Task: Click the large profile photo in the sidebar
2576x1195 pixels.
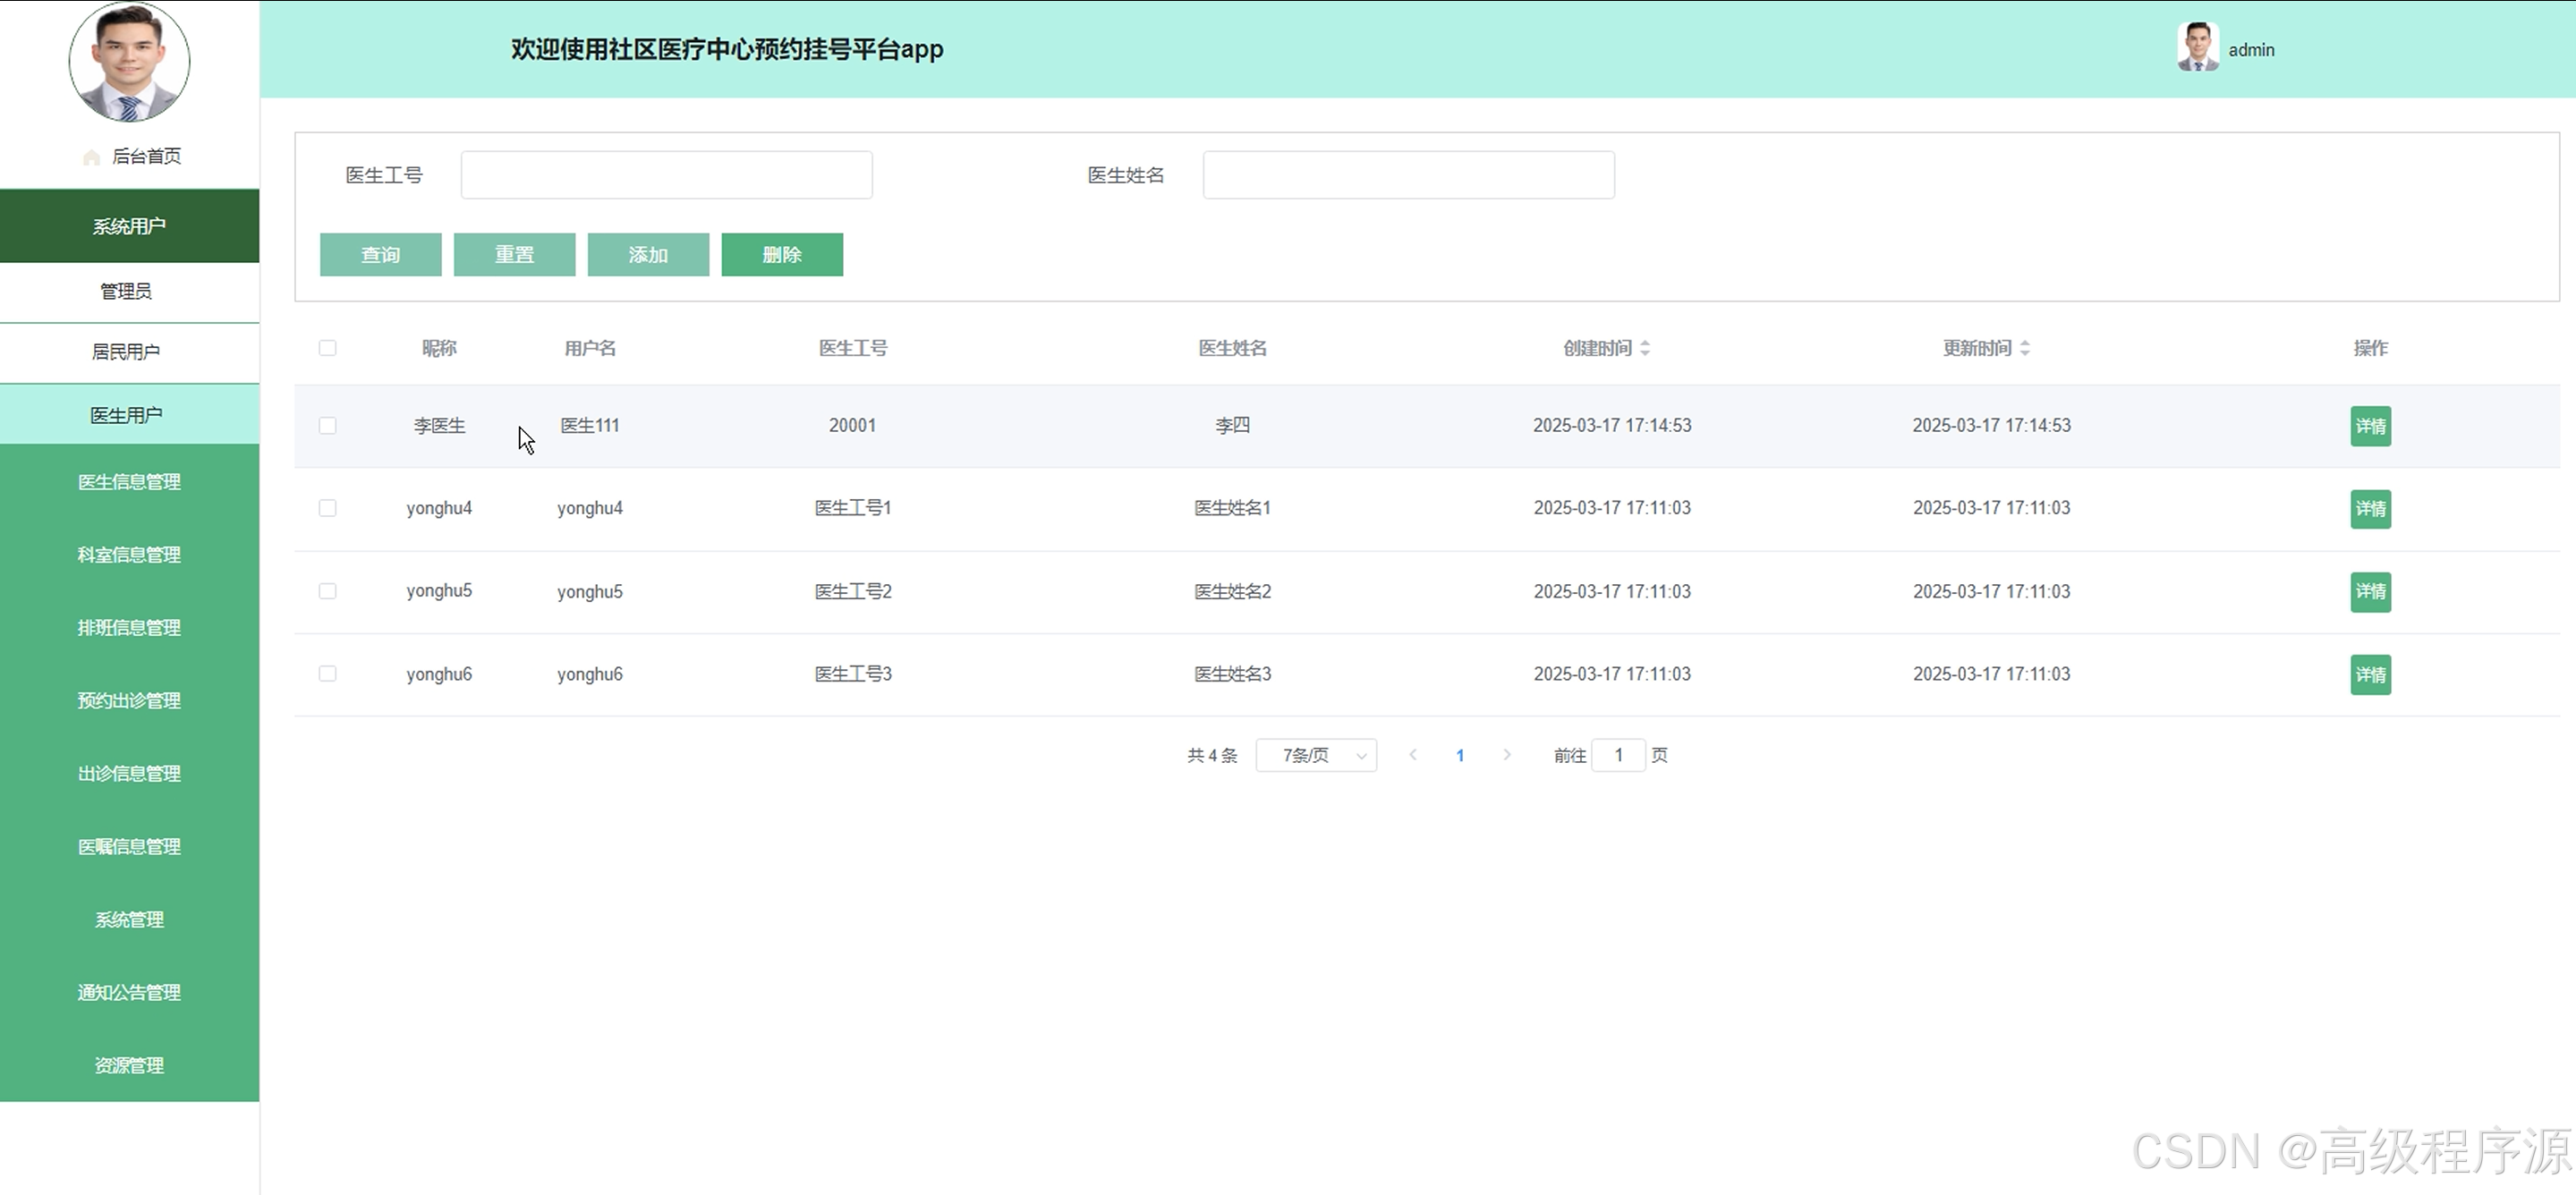Action: [129, 63]
